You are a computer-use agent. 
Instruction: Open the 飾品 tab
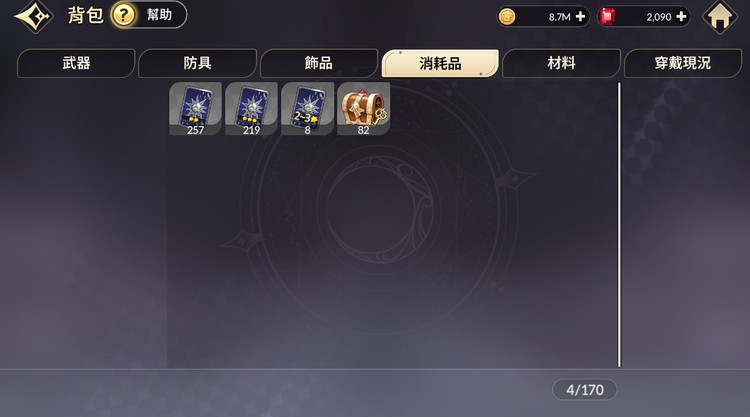point(319,63)
